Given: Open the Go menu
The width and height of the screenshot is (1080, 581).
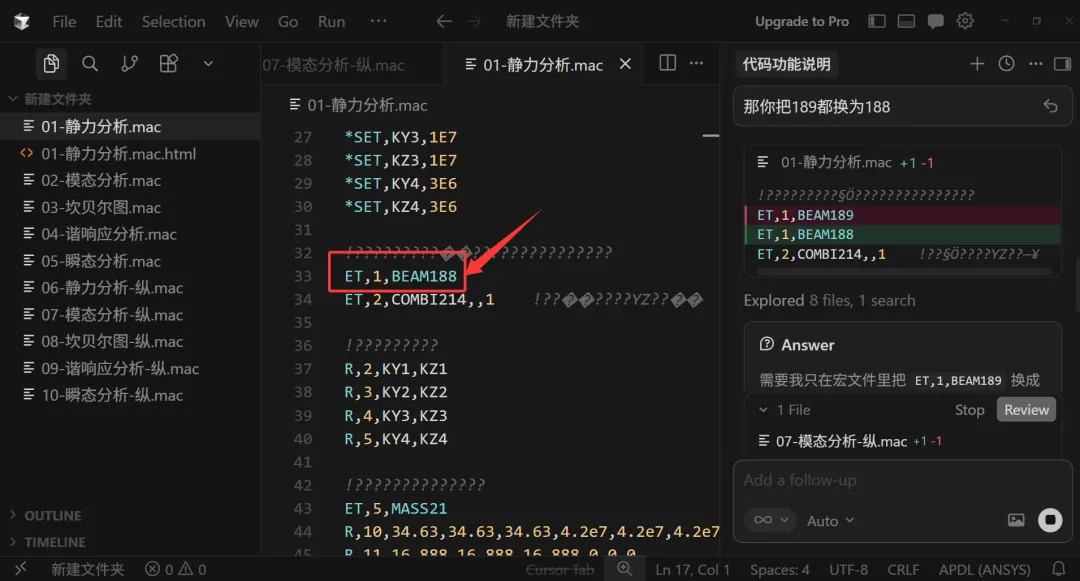Looking at the screenshot, I should tap(288, 21).
